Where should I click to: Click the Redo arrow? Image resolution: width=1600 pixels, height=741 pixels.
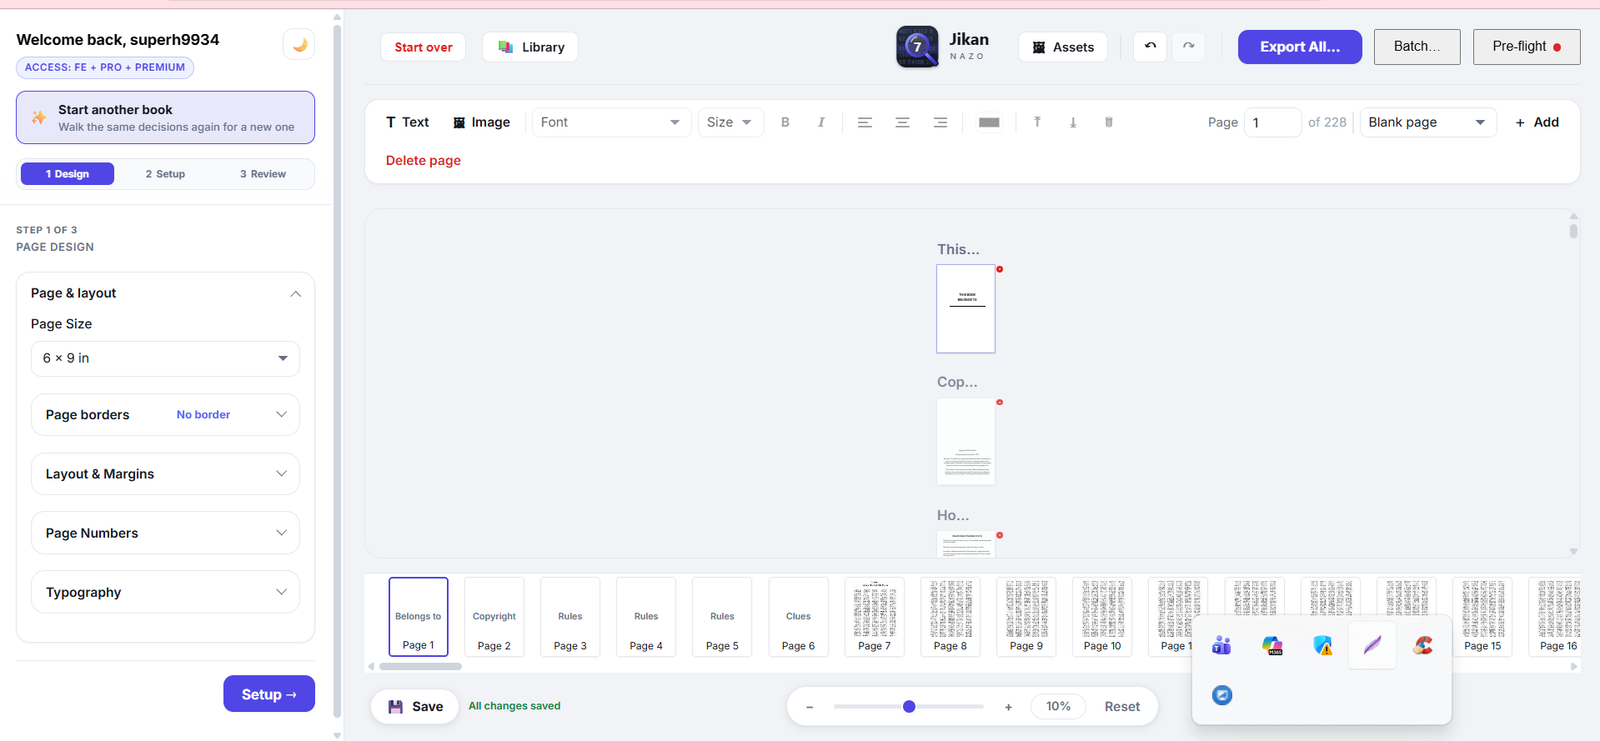click(x=1188, y=46)
